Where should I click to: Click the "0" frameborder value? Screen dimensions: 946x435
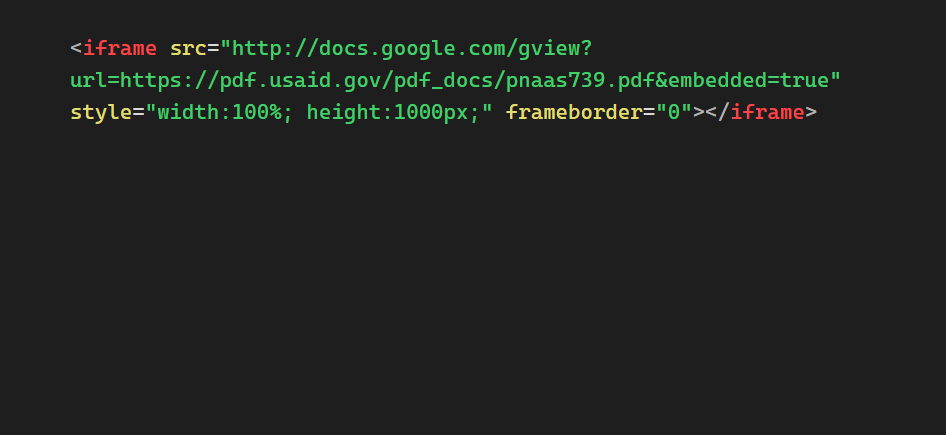(x=674, y=112)
